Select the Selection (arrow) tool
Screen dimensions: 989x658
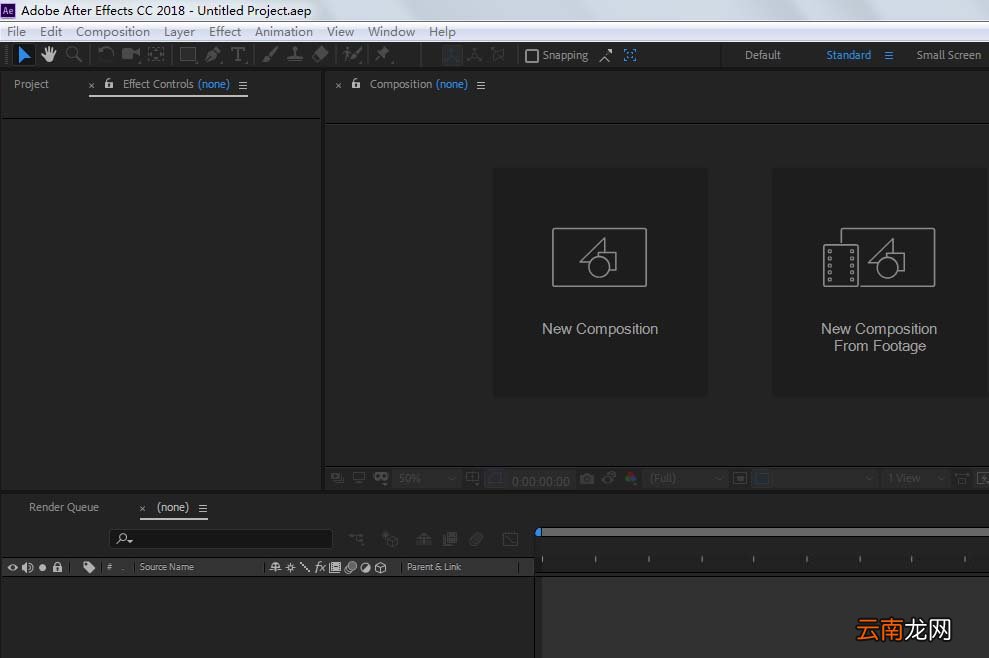(x=24, y=56)
